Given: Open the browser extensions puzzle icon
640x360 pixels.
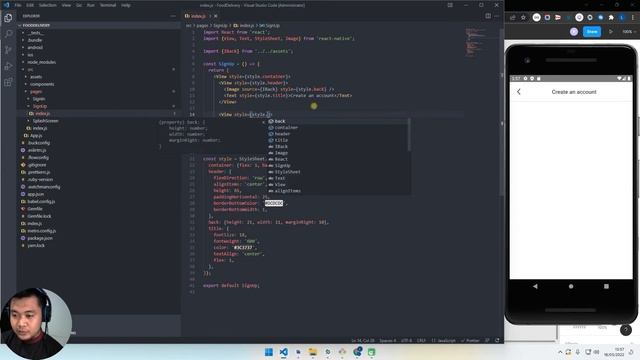Looking at the screenshot, I should [611, 18].
